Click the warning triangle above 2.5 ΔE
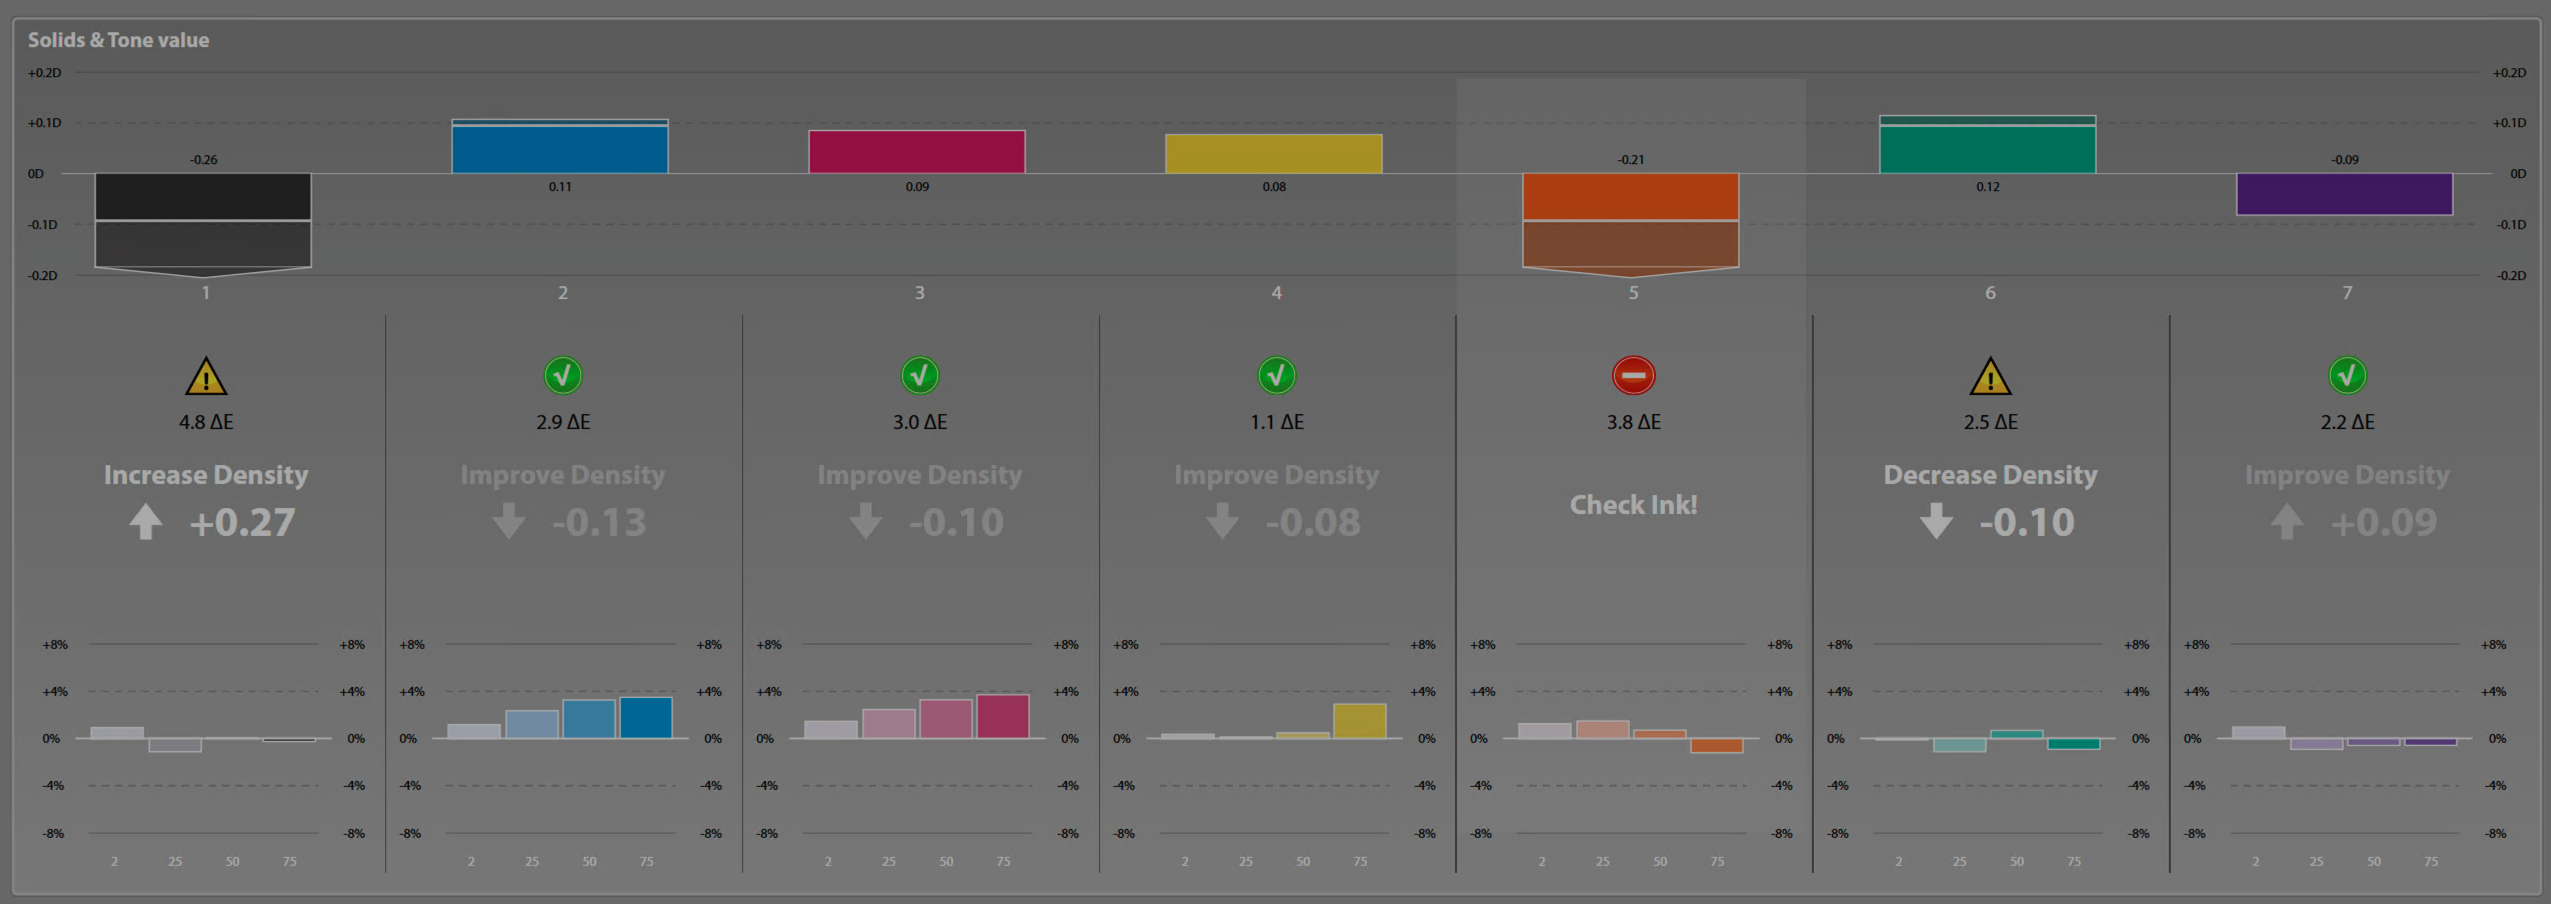Viewport: 2551px width, 904px height. [1990, 377]
